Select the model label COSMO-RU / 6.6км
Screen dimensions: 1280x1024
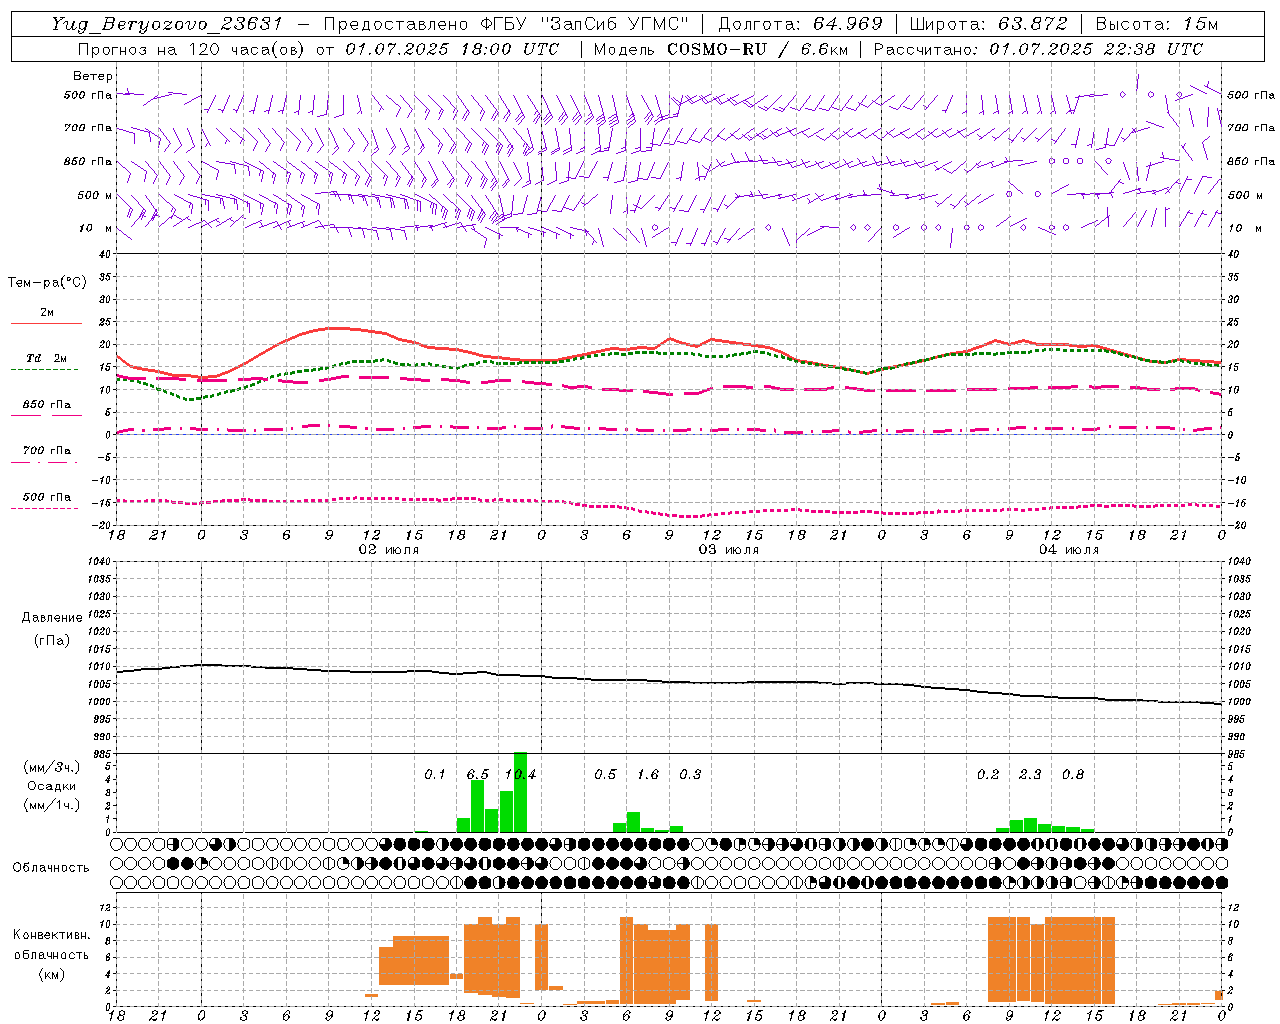[x=757, y=49]
